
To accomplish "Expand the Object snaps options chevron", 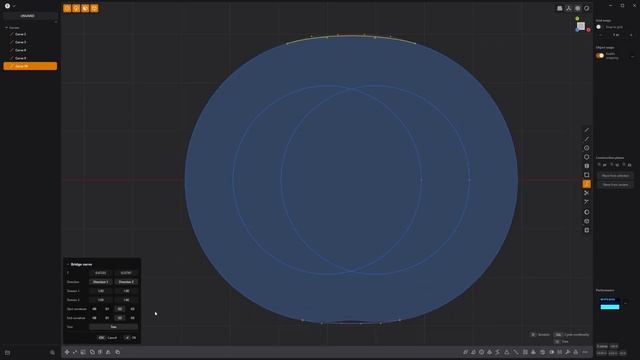I will 633,56.
